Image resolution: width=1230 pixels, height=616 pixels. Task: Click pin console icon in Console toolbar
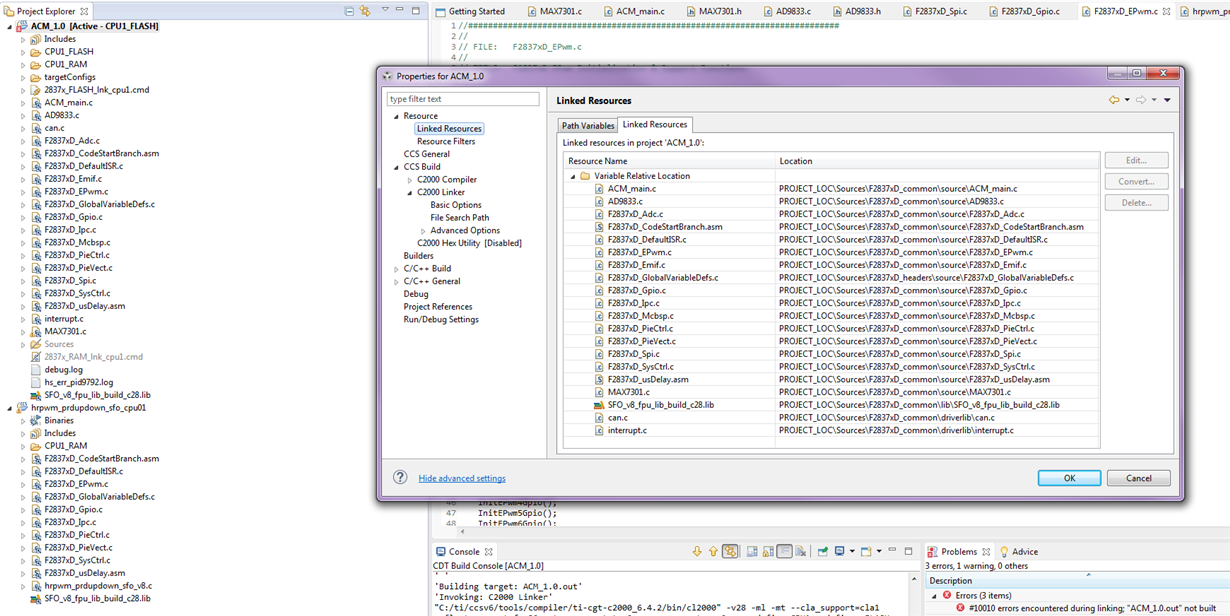823,551
